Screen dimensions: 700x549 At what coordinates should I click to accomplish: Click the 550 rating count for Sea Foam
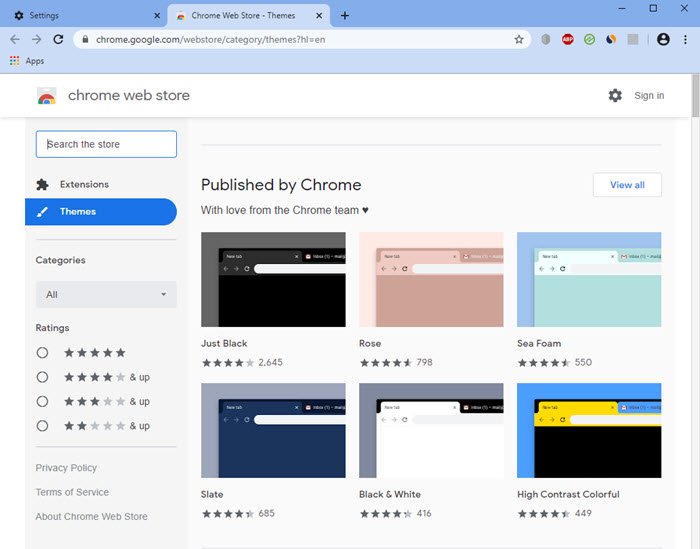[583, 362]
